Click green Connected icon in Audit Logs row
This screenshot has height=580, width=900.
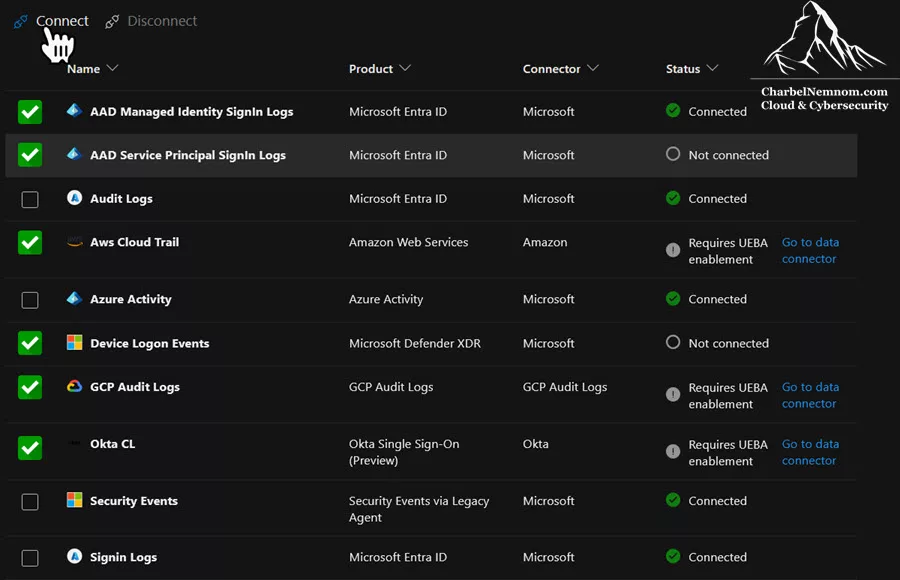673,198
